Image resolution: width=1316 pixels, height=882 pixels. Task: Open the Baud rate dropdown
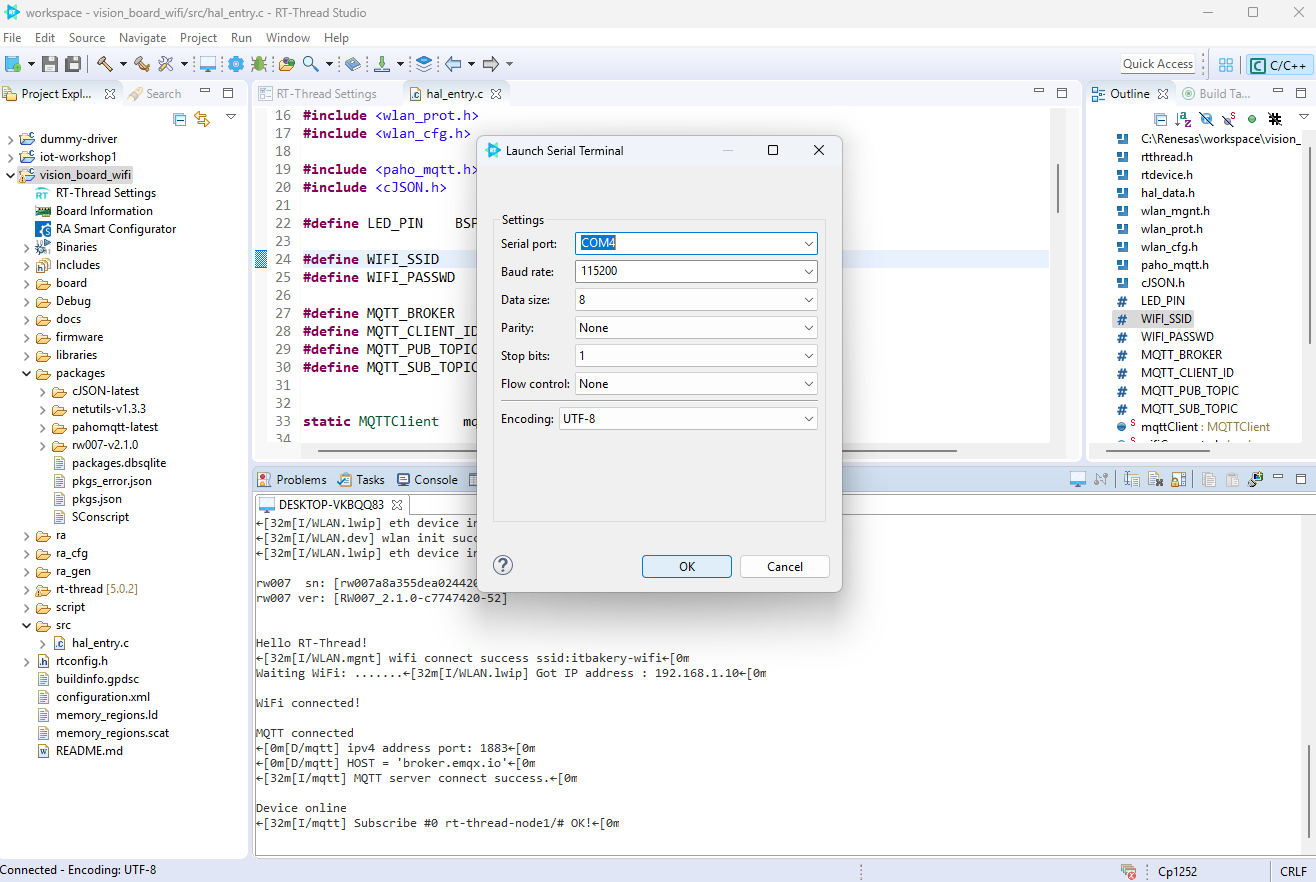tap(808, 272)
